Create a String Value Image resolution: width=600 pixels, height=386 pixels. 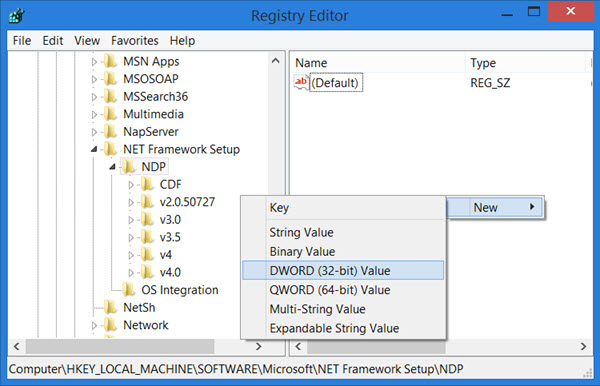343,232
